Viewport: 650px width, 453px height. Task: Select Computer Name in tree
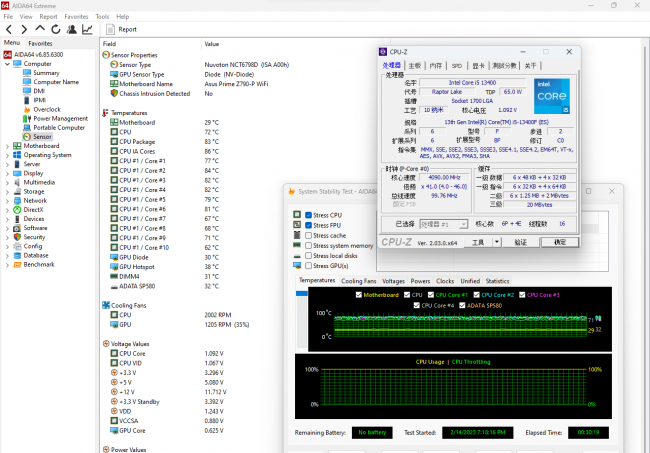(56, 82)
